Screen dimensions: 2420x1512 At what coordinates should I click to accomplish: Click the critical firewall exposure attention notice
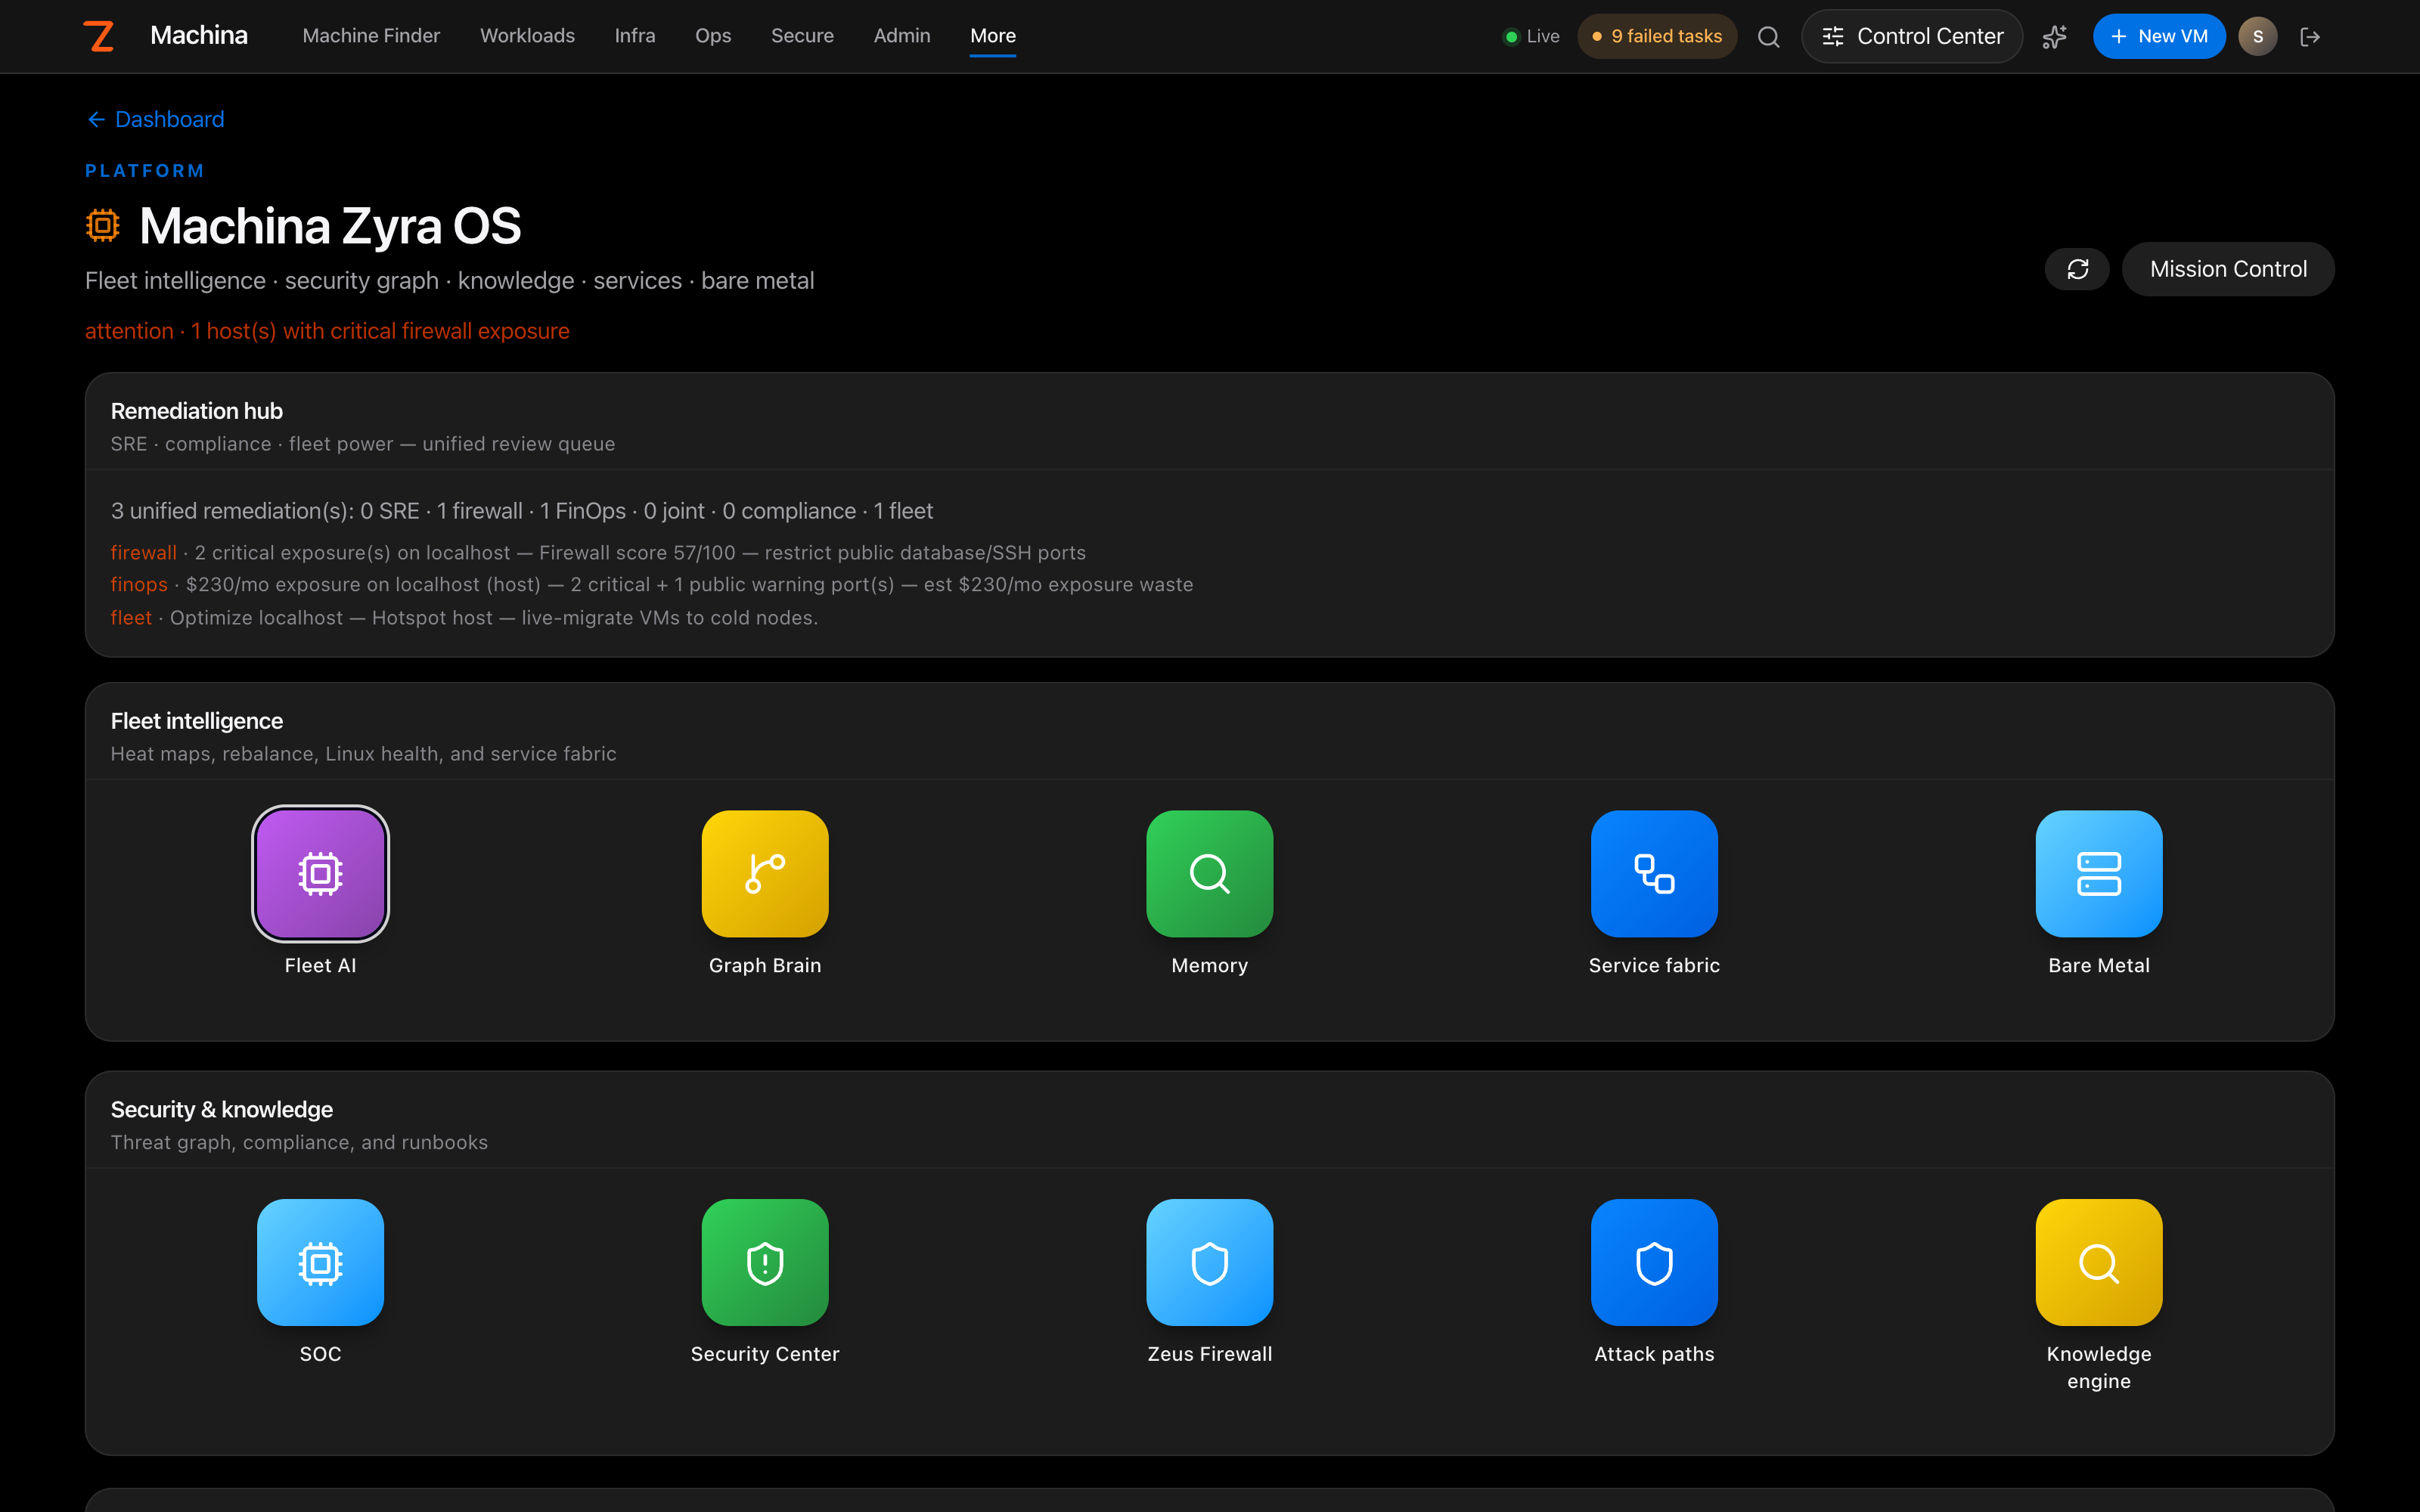tap(327, 331)
